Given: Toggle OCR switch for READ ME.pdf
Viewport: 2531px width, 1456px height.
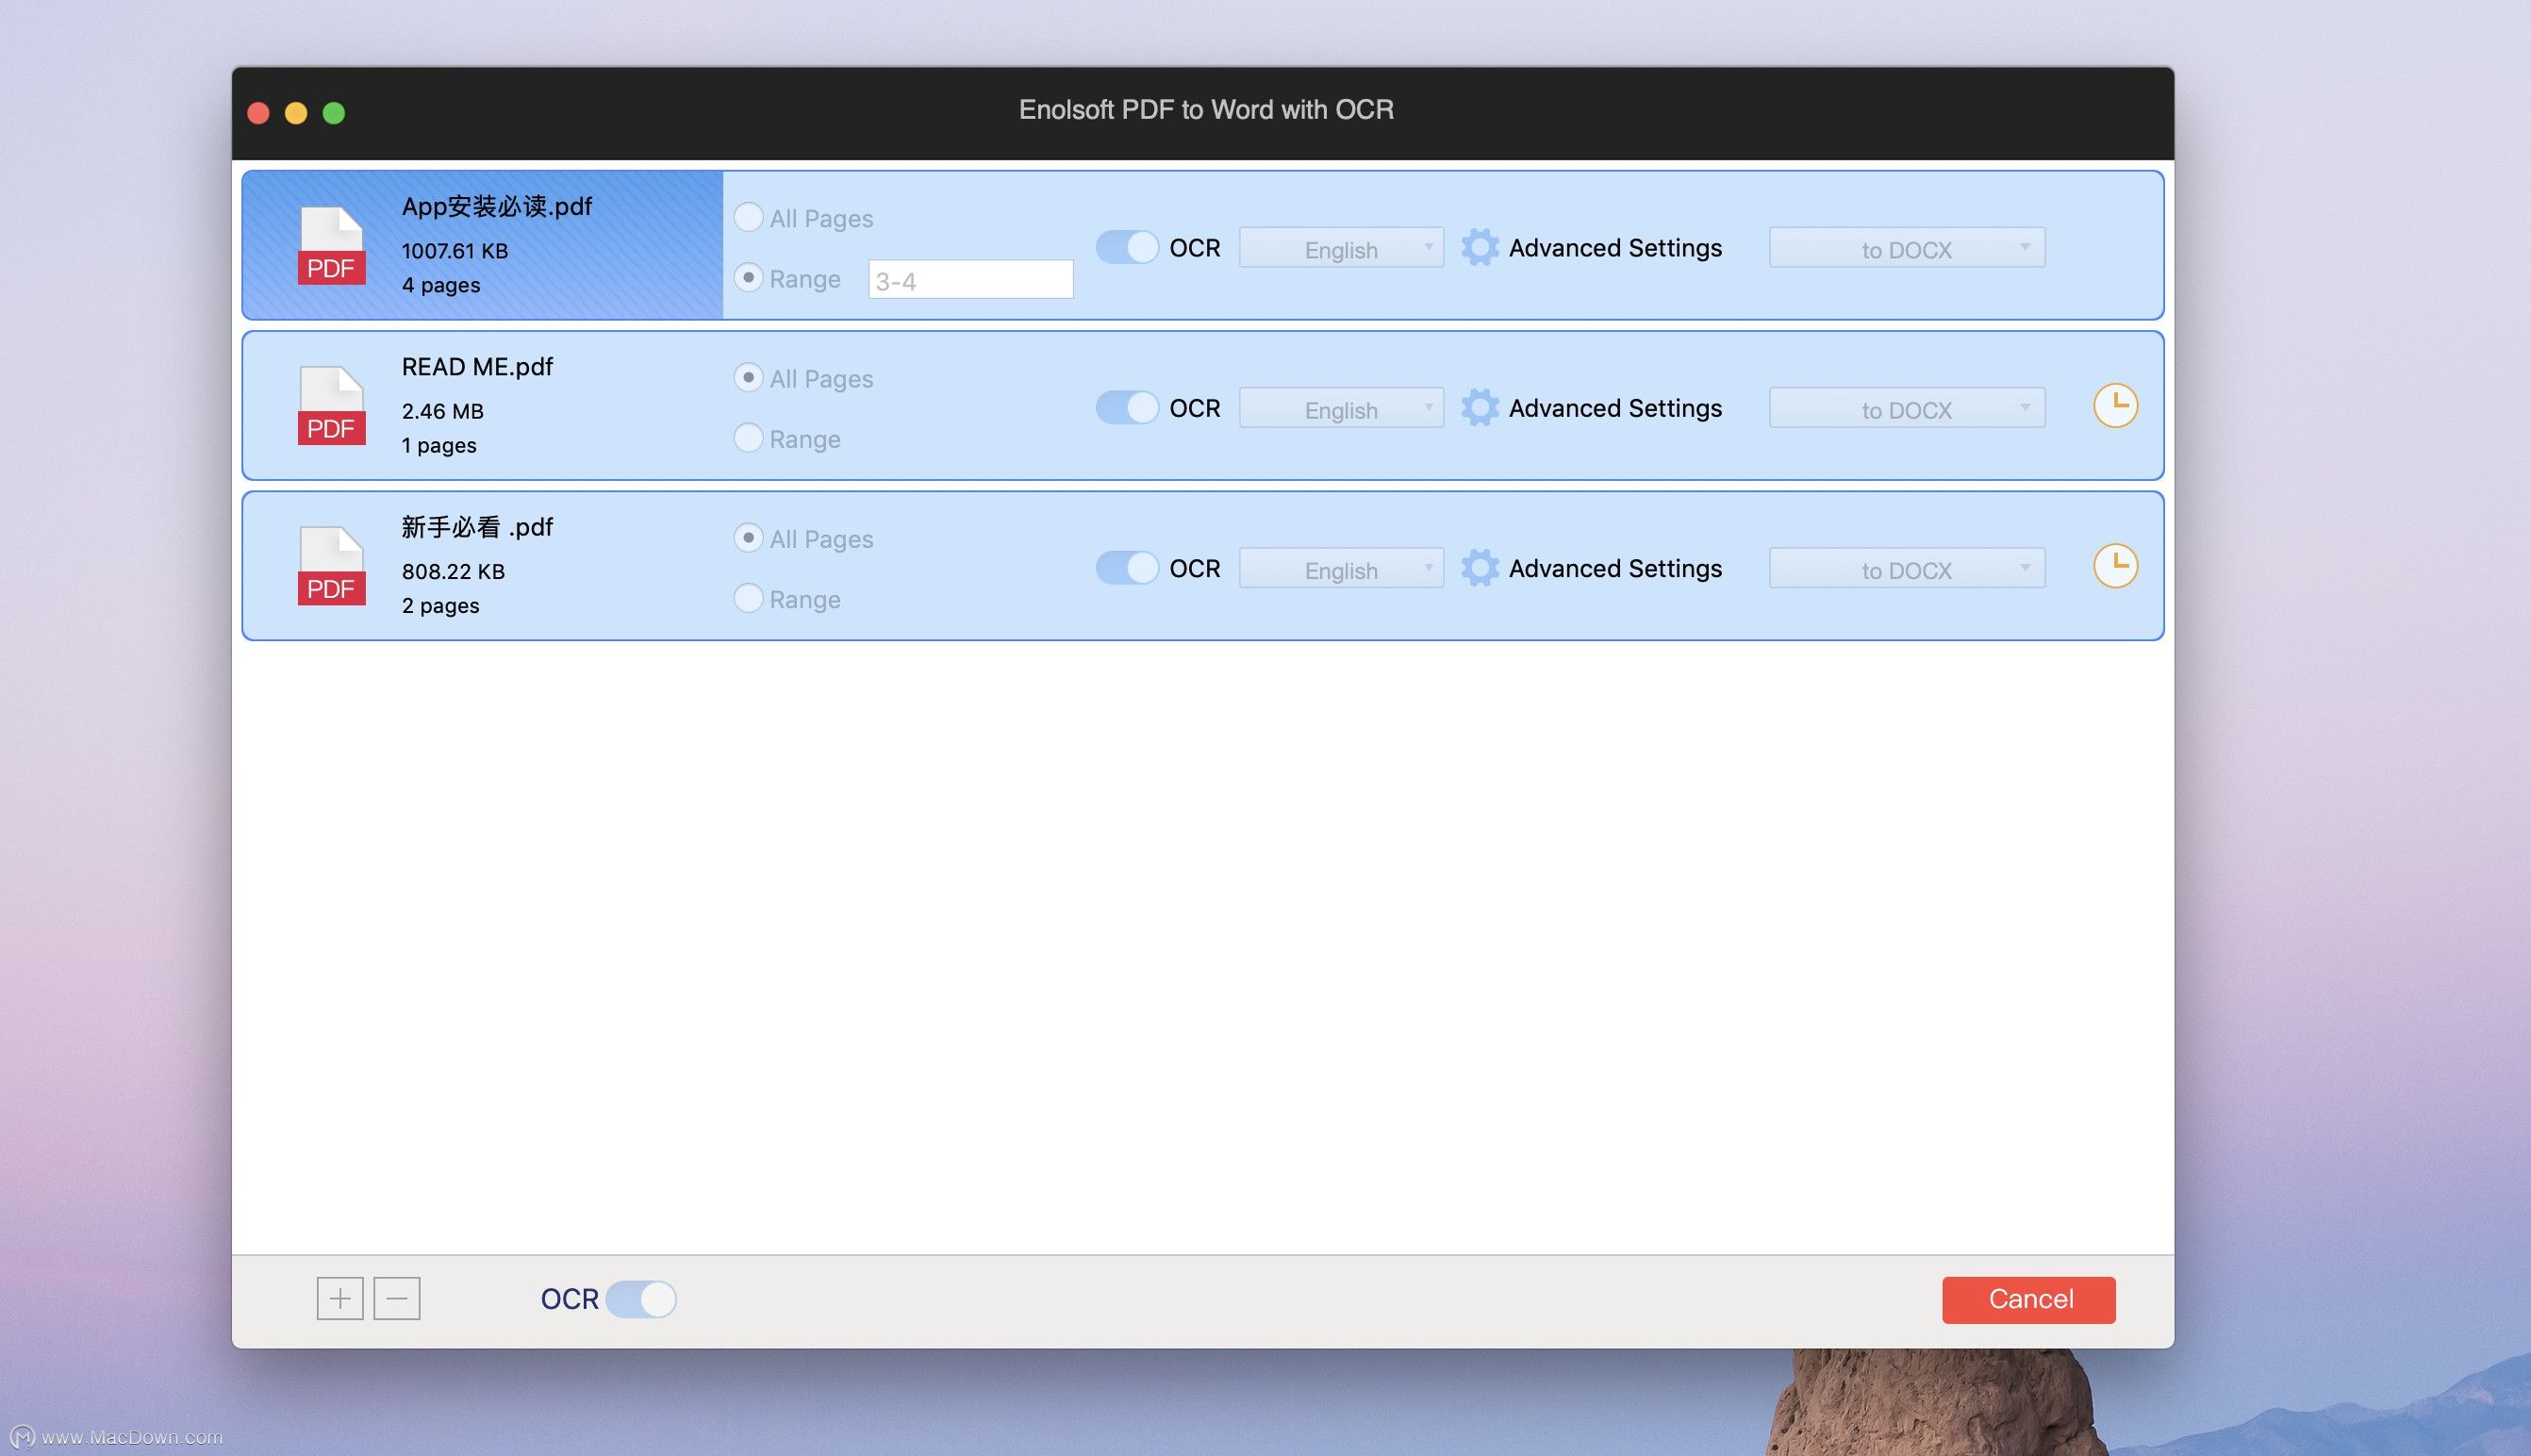Looking at the screenshot, I should coord(1127,407).
